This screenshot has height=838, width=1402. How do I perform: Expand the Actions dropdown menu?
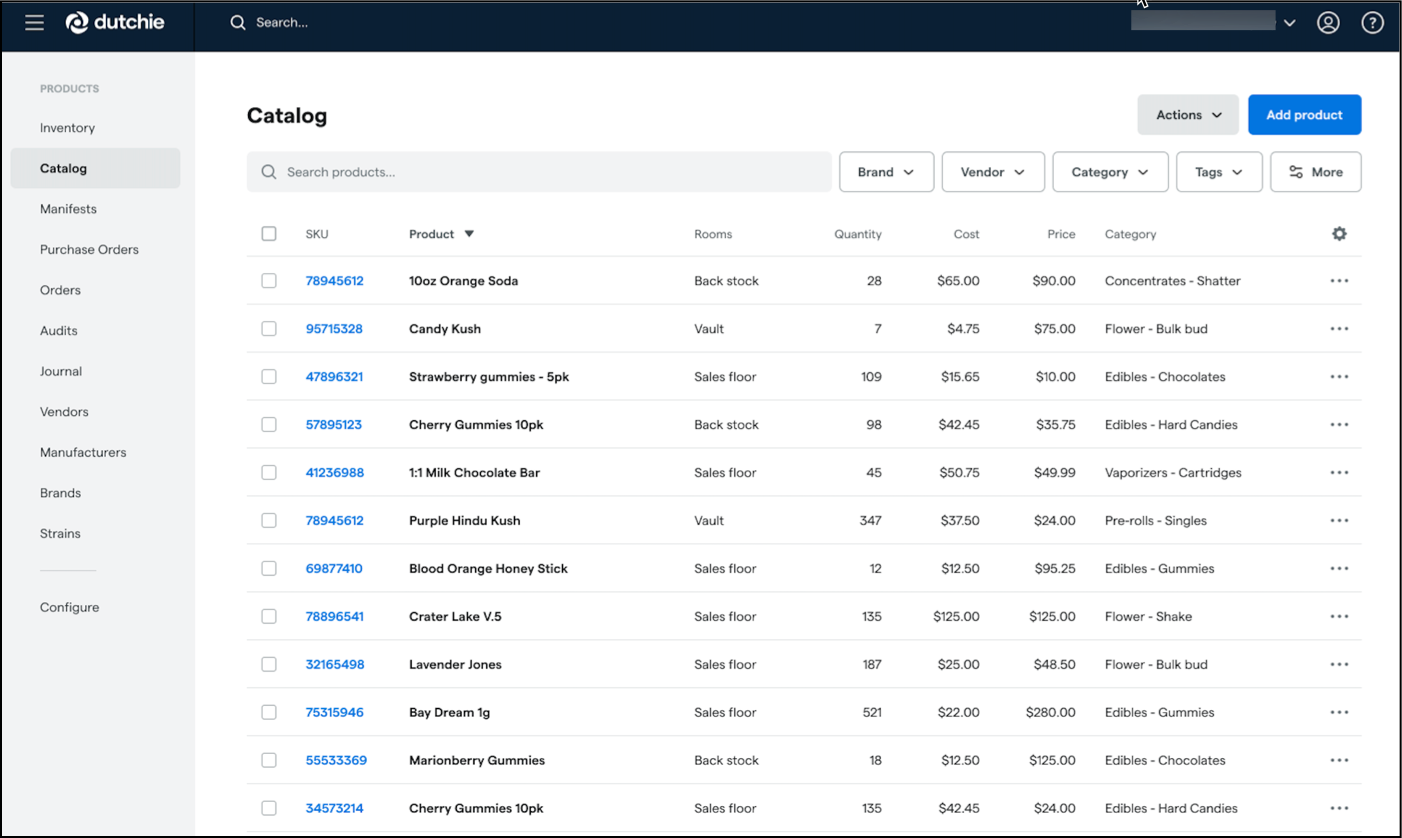(x=1188, y=115)
